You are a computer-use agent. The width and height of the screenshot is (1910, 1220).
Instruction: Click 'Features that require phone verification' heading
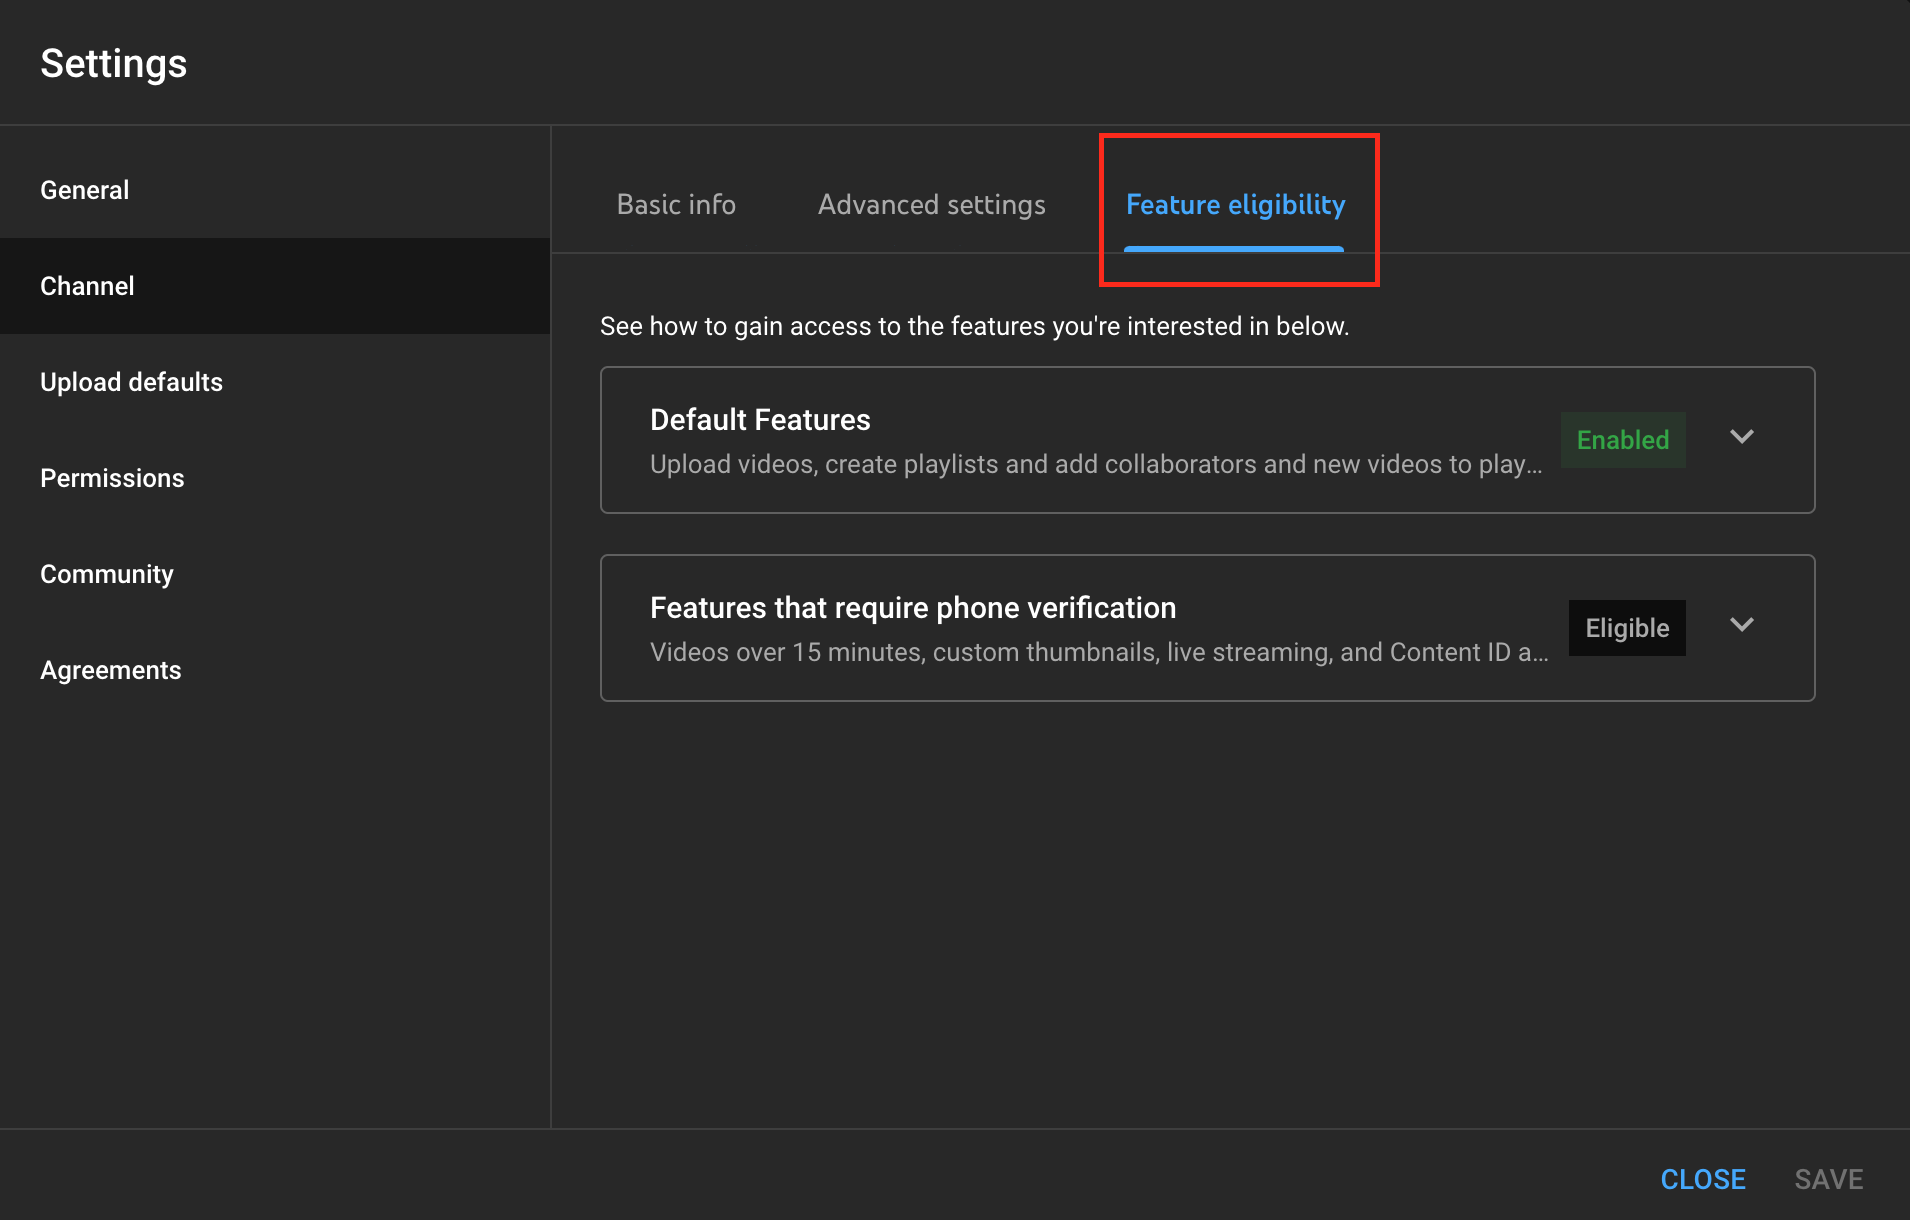coord(913,608)
